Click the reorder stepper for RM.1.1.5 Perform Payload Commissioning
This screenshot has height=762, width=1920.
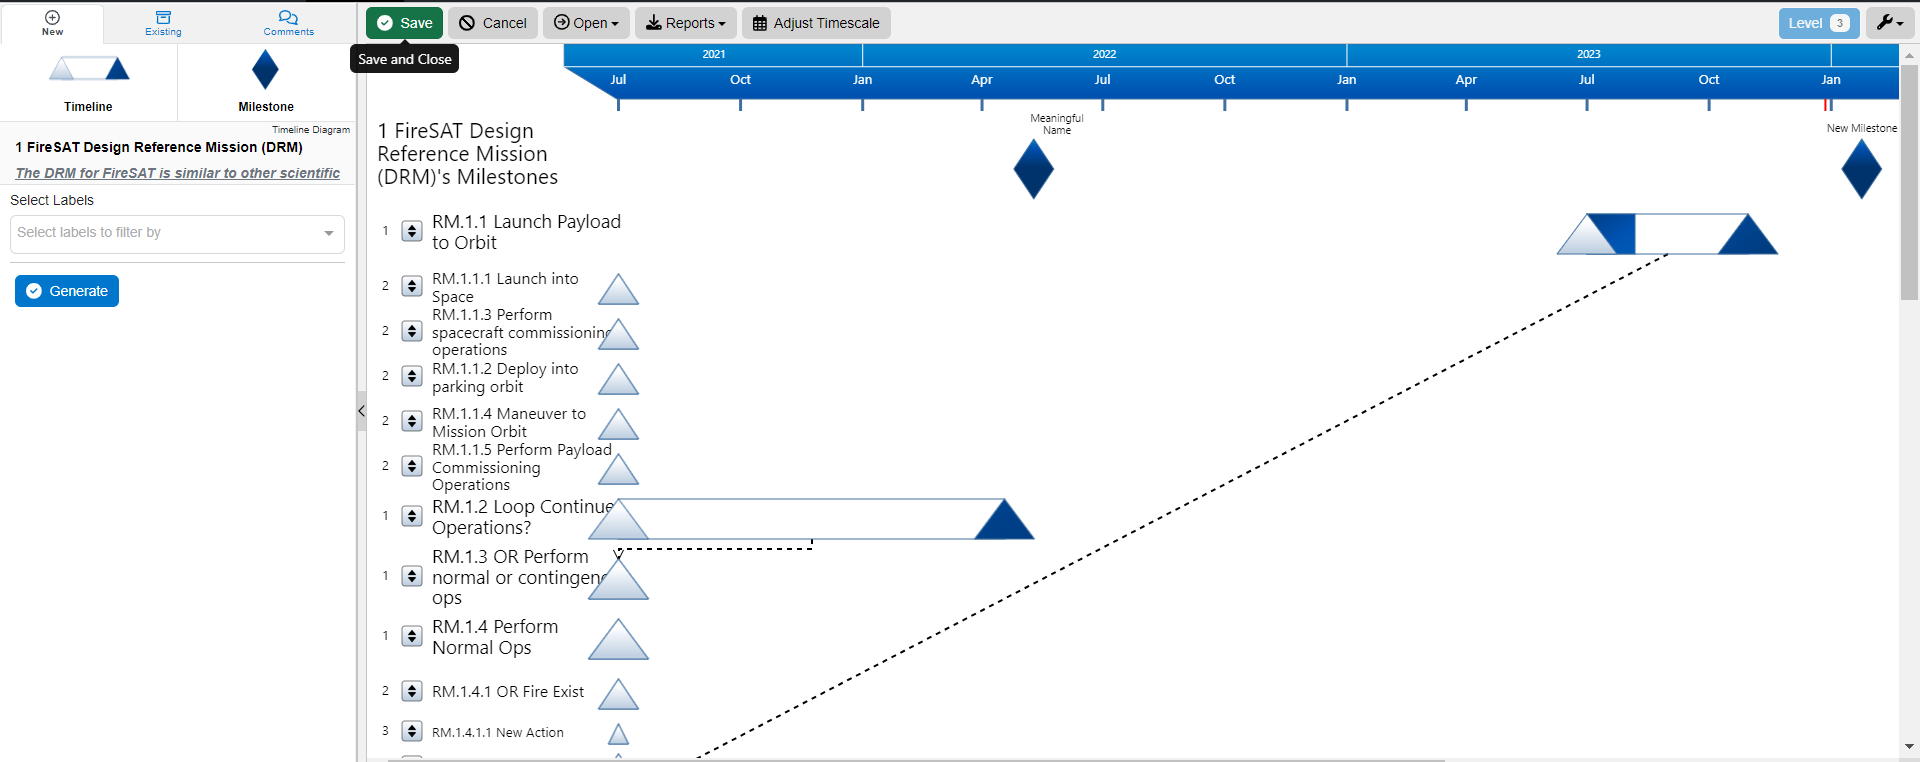pyautogui.click(x=412, y=466)
